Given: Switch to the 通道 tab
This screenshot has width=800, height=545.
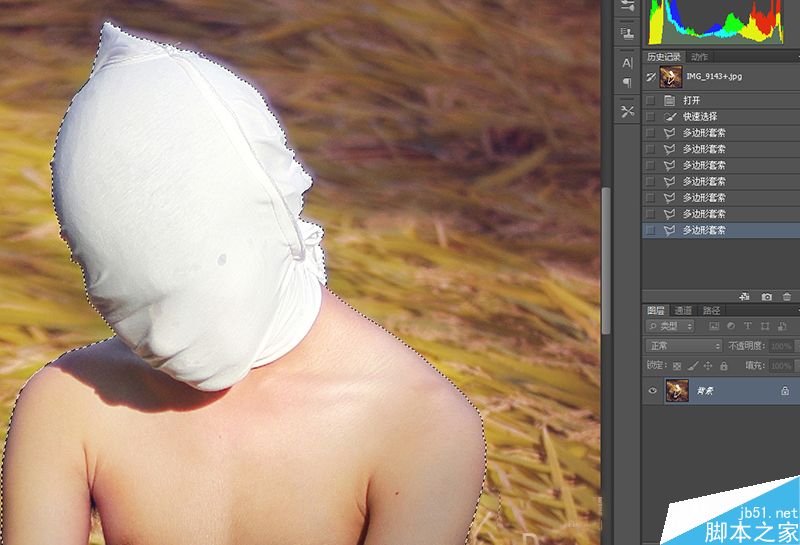Looking at the screenshot, I should [x=683, y=310].
